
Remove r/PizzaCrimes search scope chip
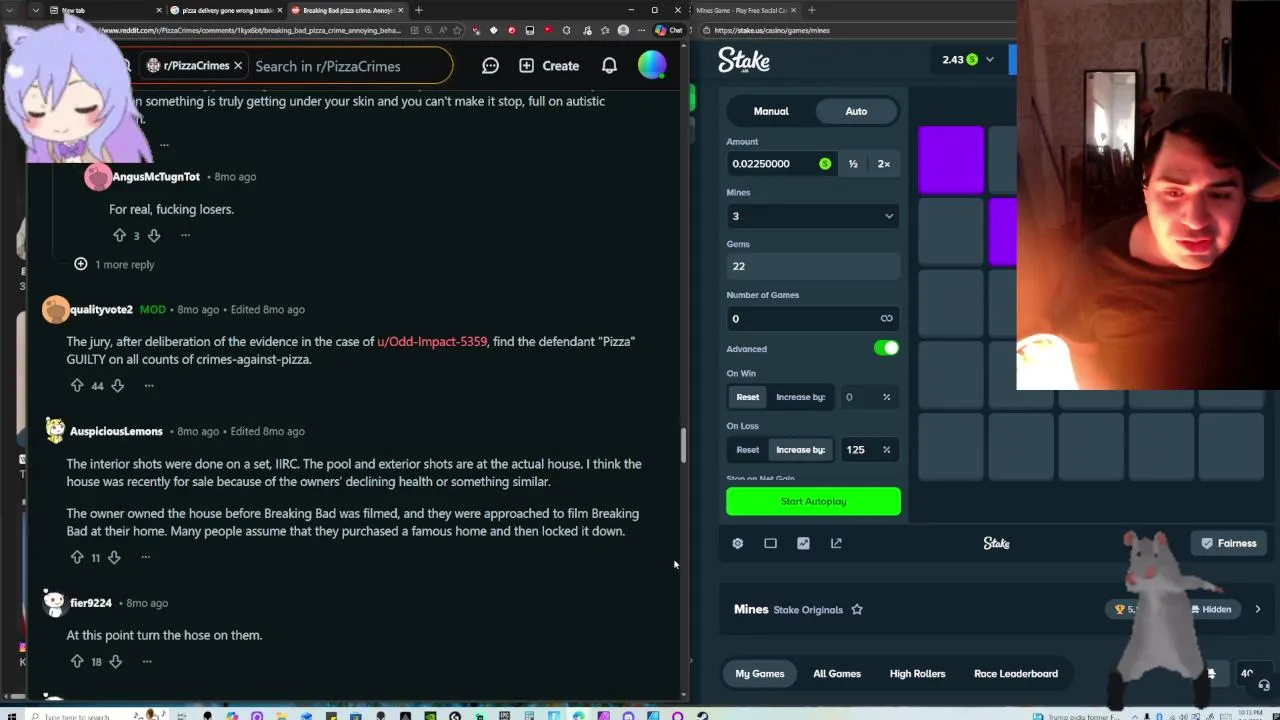(x=238, y=66)
